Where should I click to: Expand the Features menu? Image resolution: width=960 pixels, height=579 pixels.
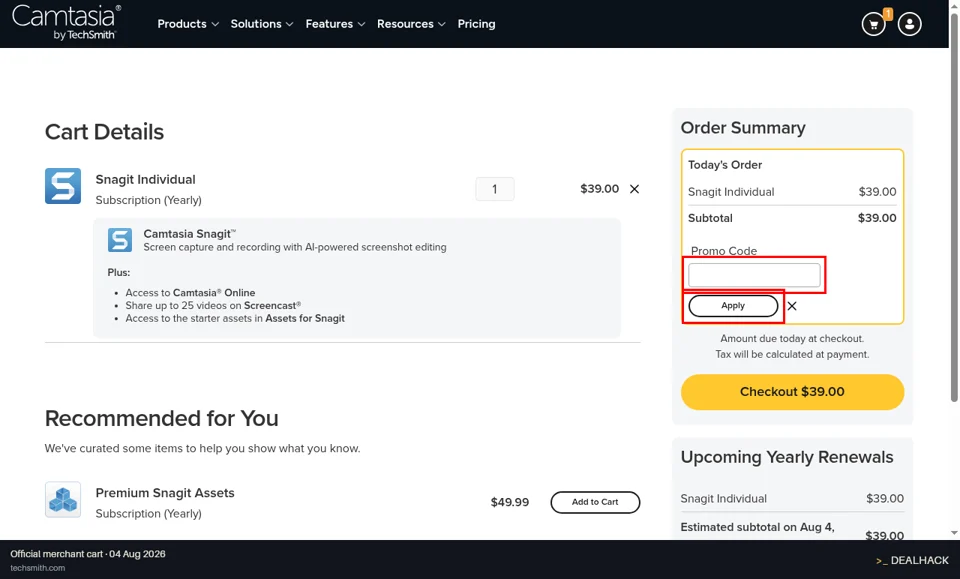pos(335,24)
